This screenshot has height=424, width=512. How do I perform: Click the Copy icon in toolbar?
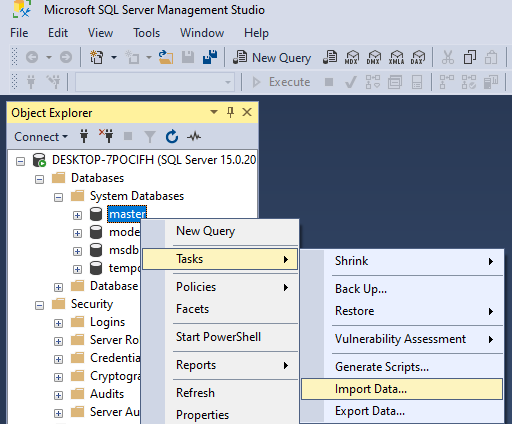[x=470, y=57]
